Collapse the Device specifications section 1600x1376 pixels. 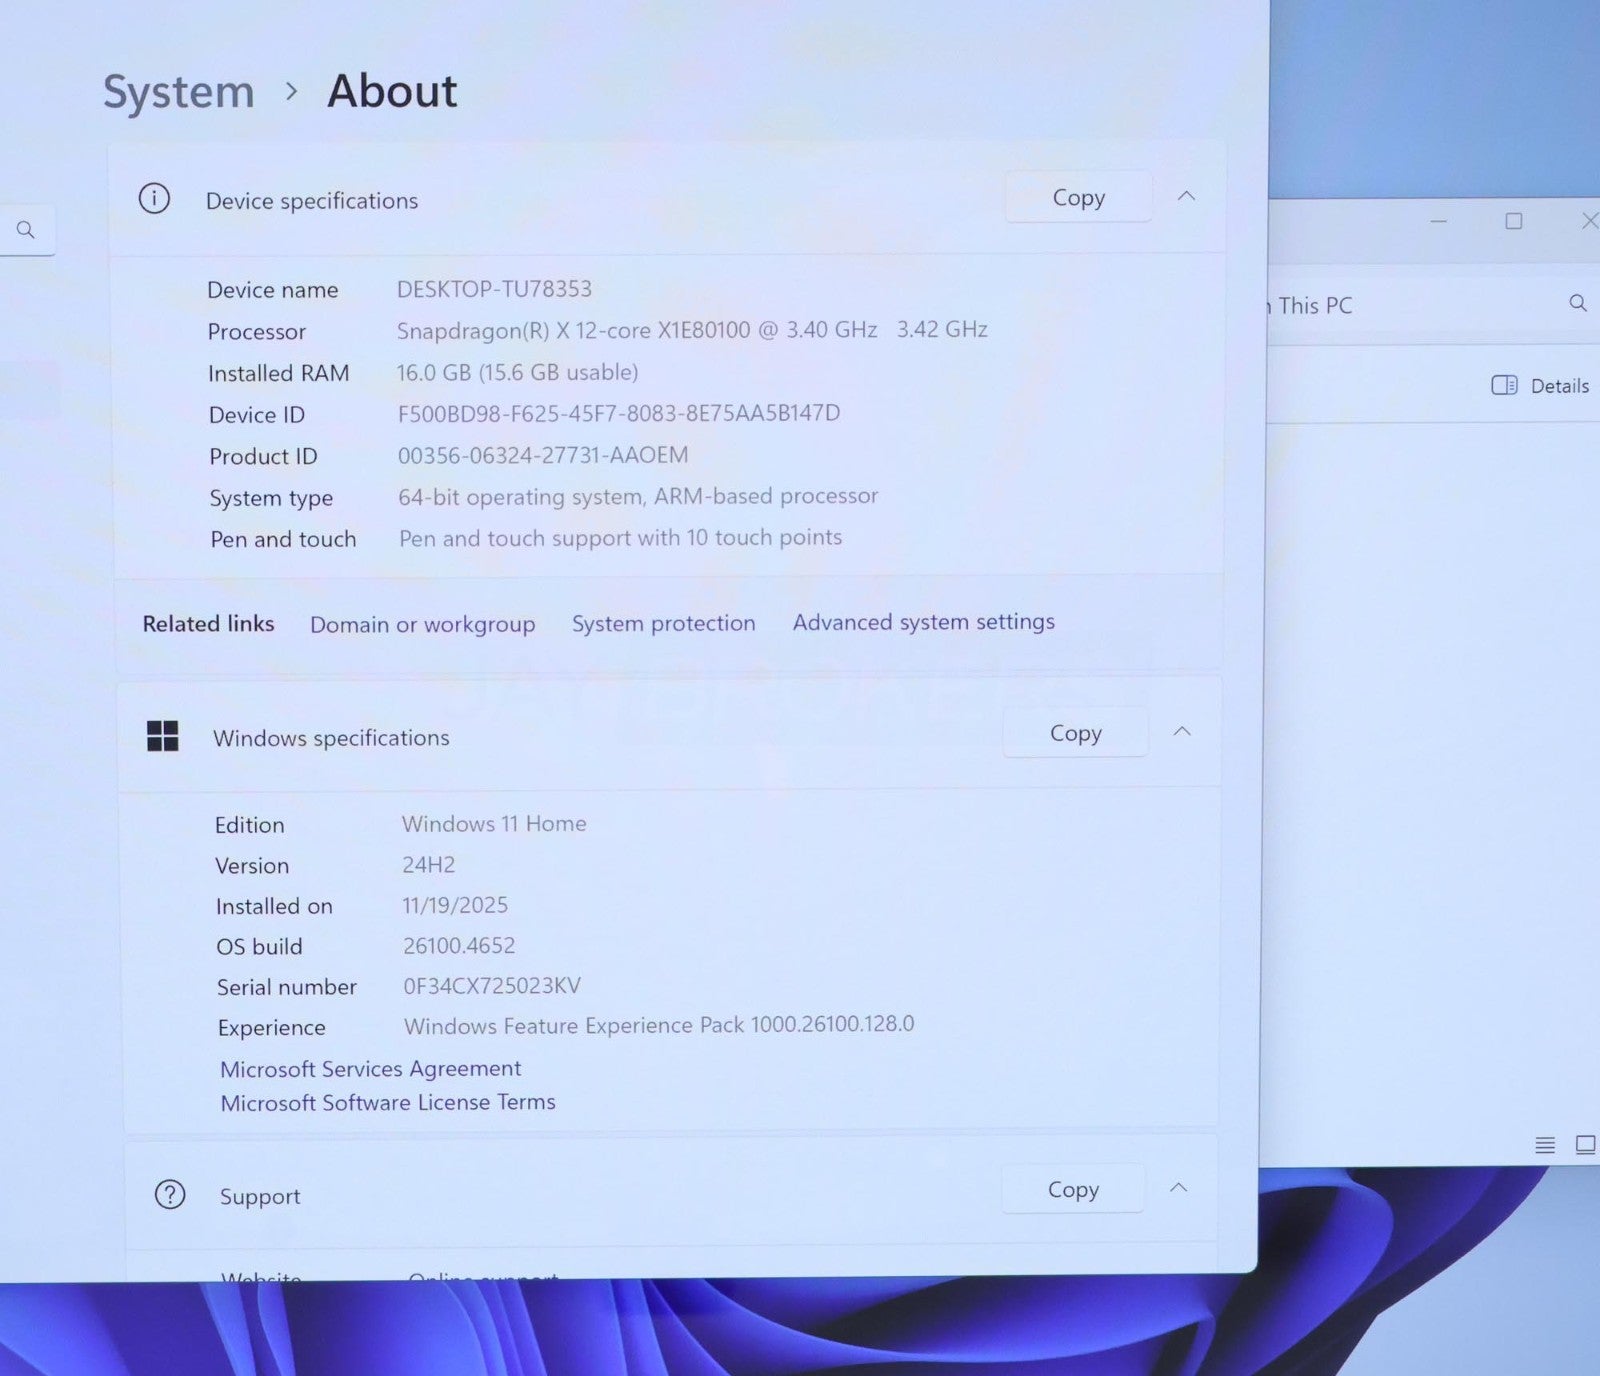pyautogui.click(x=1186, y=197)
